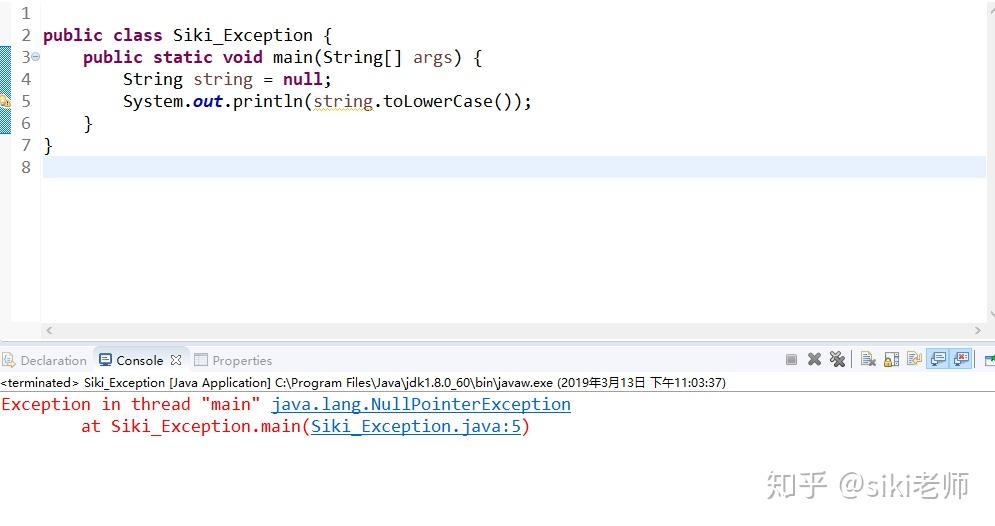995x526 pixels.
Task: Open the java.lang.NullPointerException link
Action: click(x=420, y=405)
